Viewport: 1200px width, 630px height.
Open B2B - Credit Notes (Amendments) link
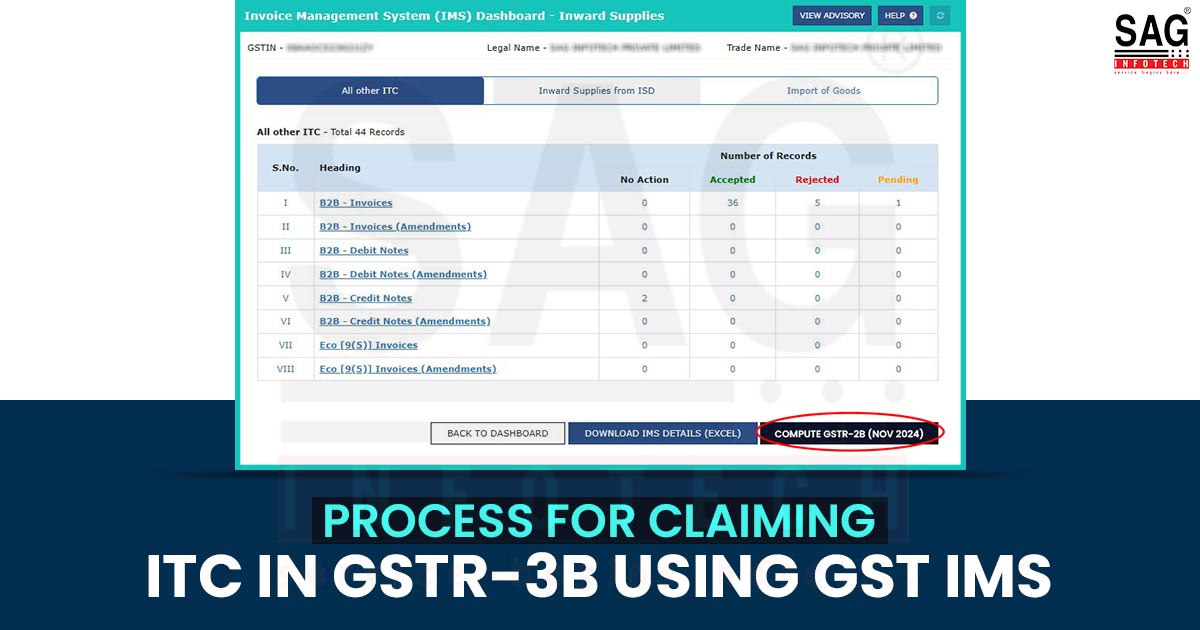[404, 321]
